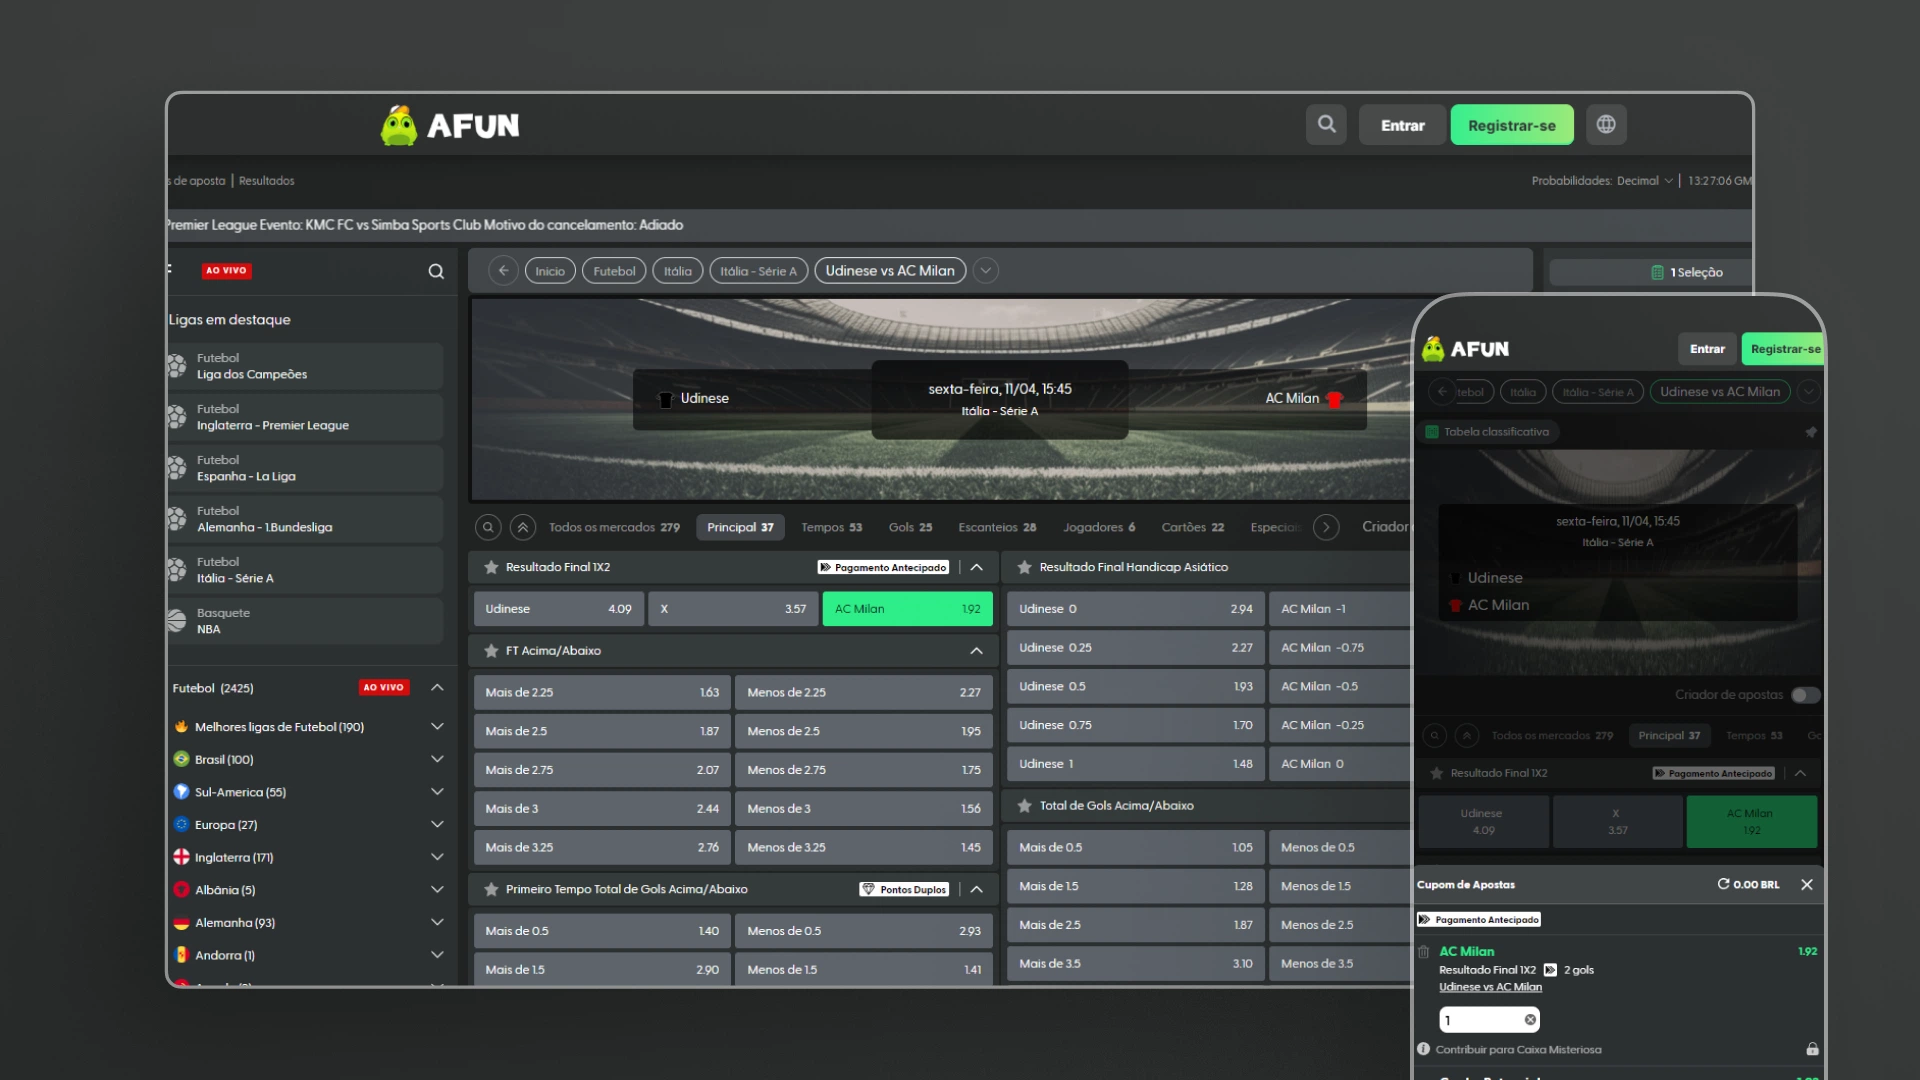Open Basquete NBA featured league
Image resolution: width=1920 pixels, height=1080 pixels.
pos(305,621)
